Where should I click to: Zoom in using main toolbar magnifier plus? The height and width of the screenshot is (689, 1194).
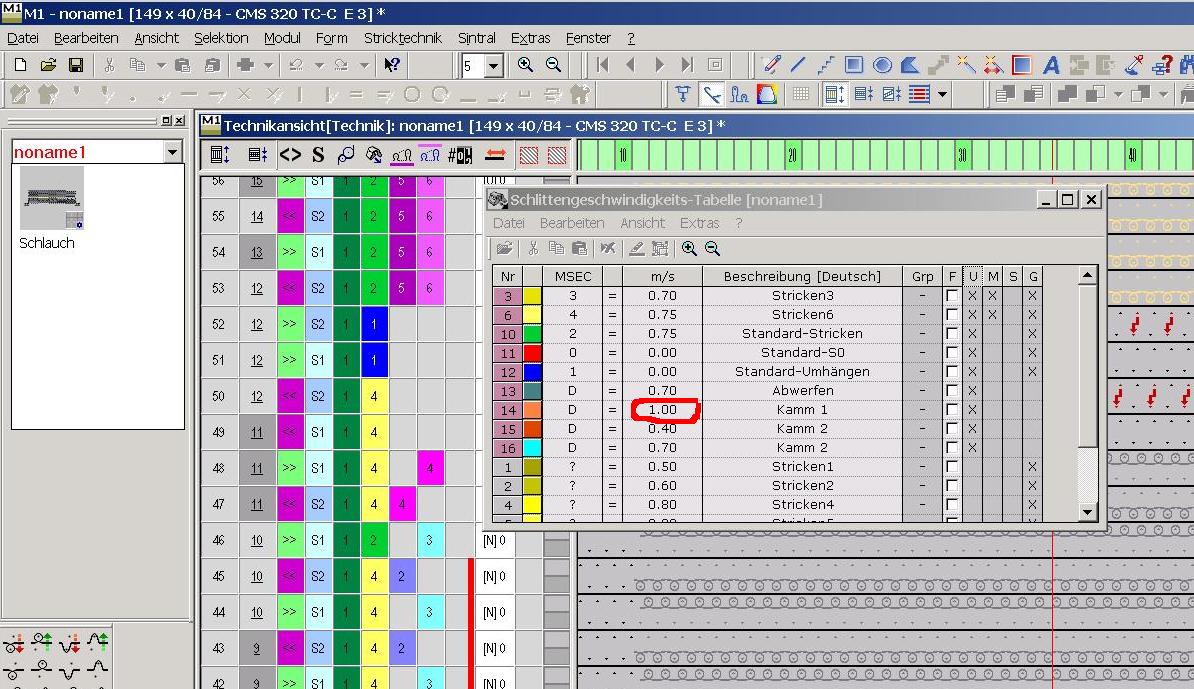525,65
